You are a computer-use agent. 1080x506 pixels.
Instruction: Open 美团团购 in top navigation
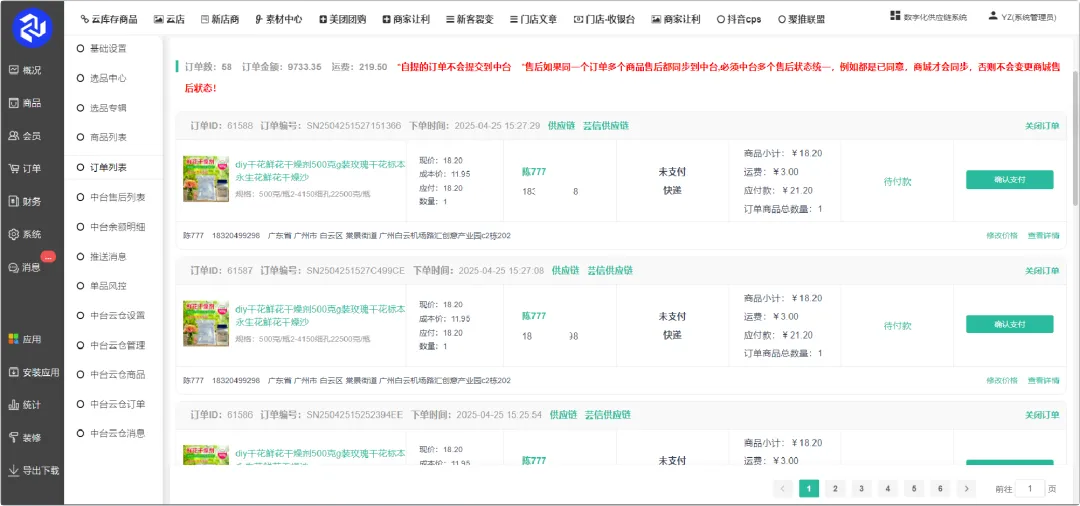point(342,19)
